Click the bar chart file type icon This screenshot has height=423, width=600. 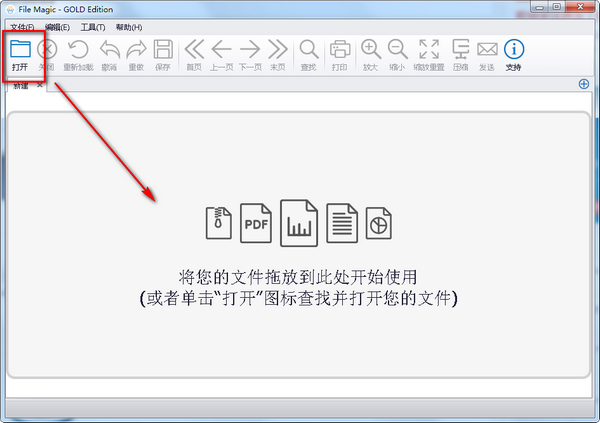pyautogui.click(x=299, y=223)
